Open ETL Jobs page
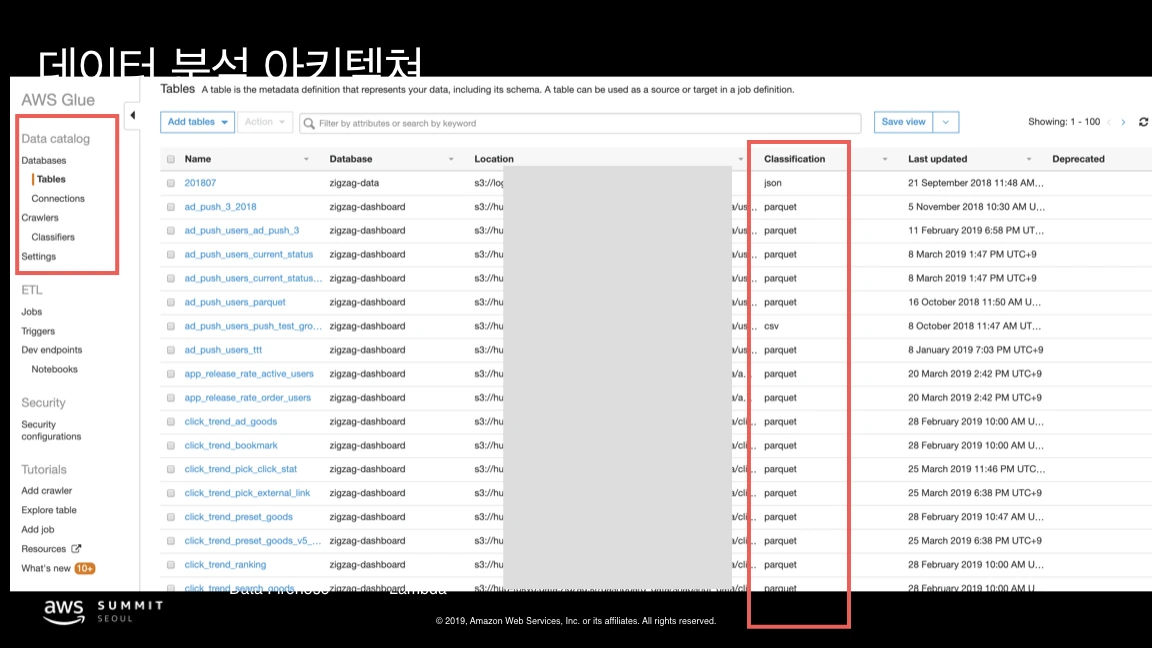 click(32, 312)
